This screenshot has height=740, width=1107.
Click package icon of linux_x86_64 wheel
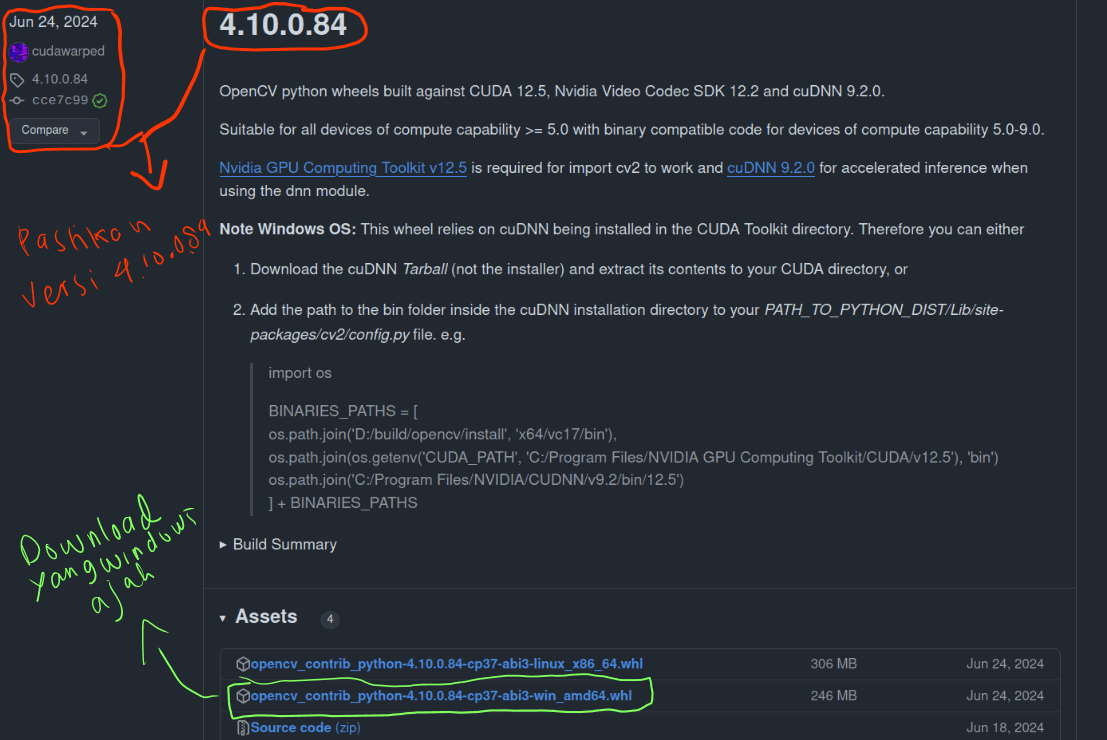[x=242, y=664]
